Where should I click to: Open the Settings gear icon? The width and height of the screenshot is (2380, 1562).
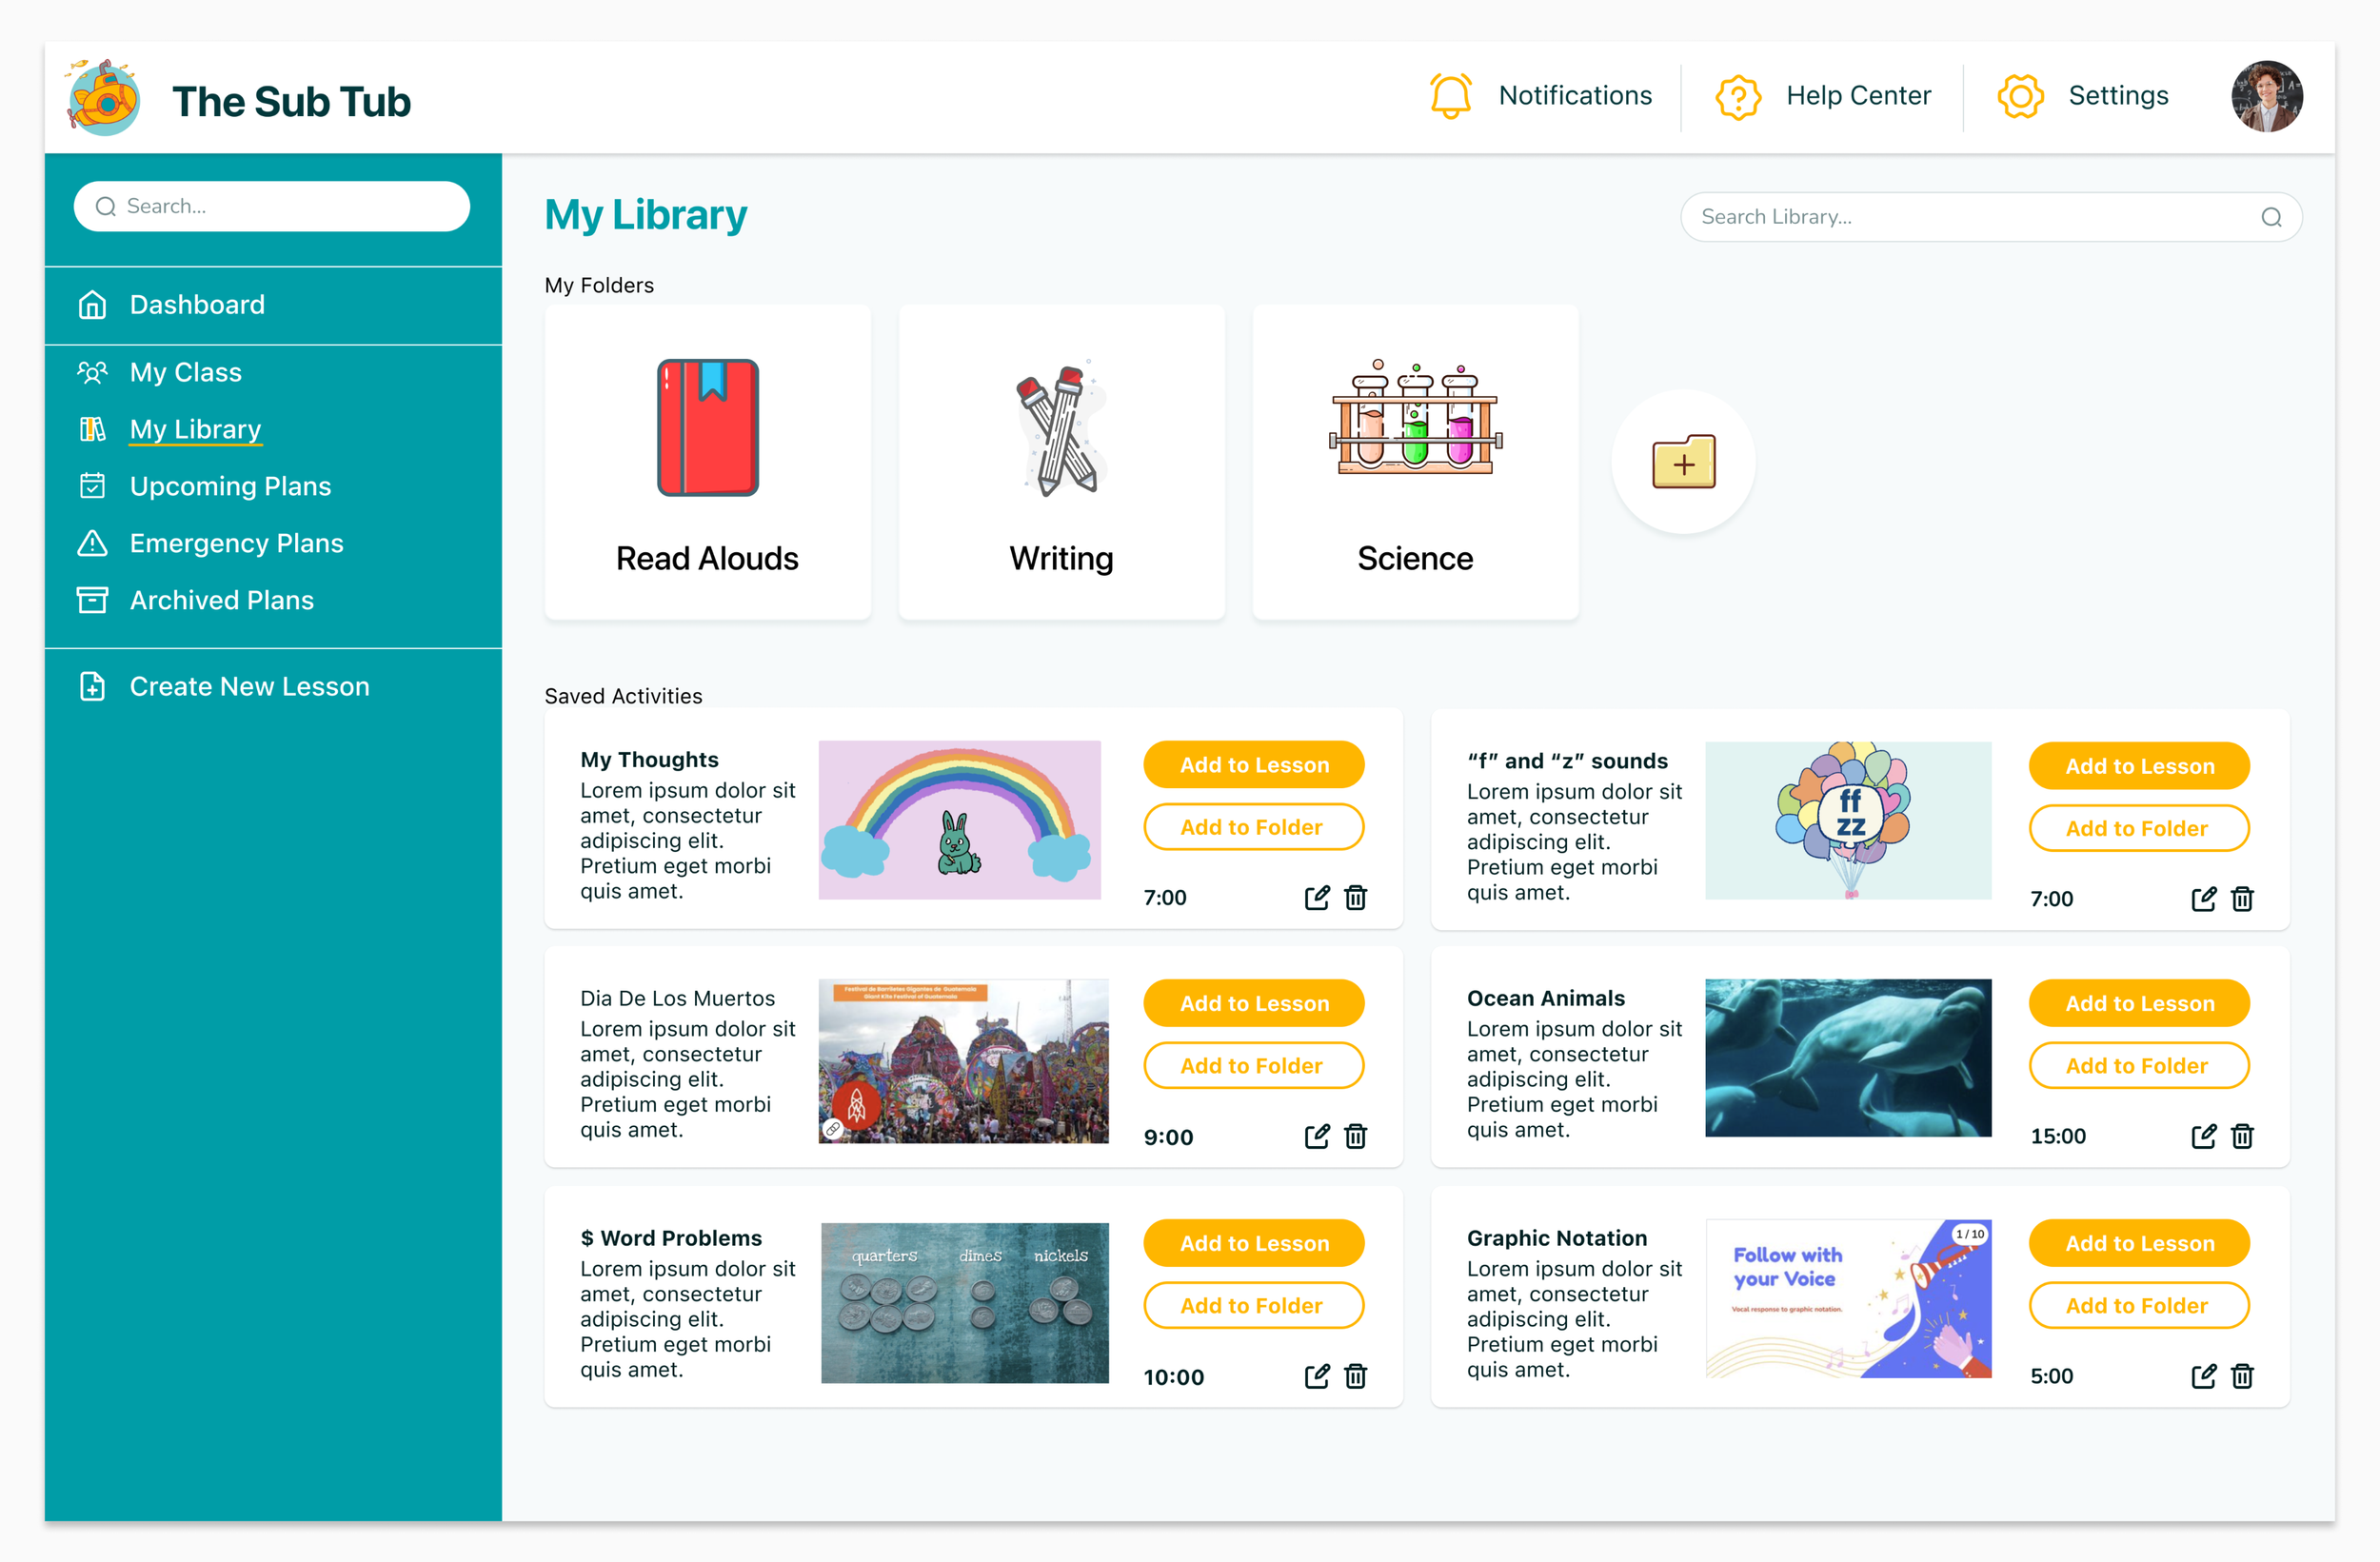tap(2020, 96)
